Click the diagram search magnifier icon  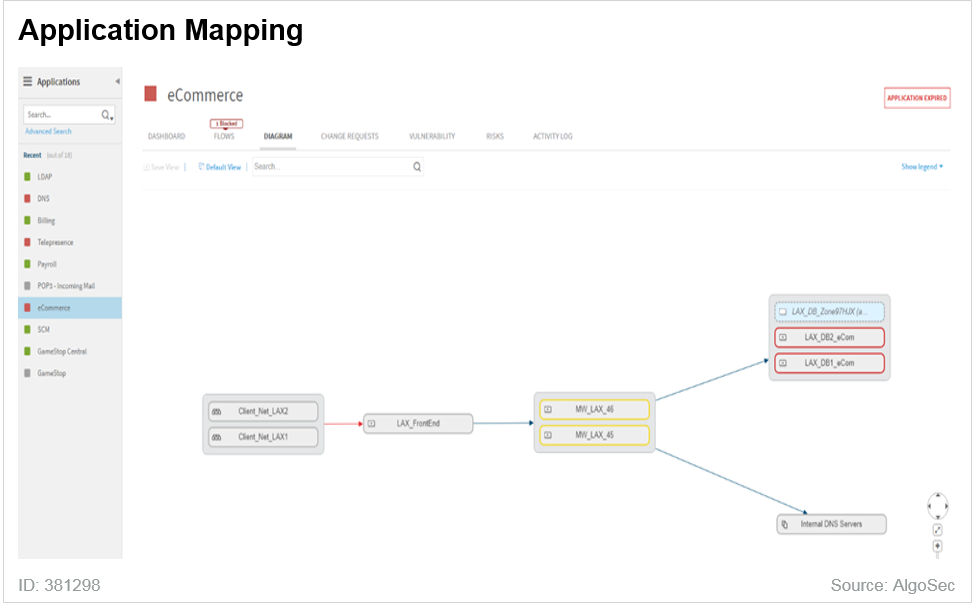click(x=417, y=167)
